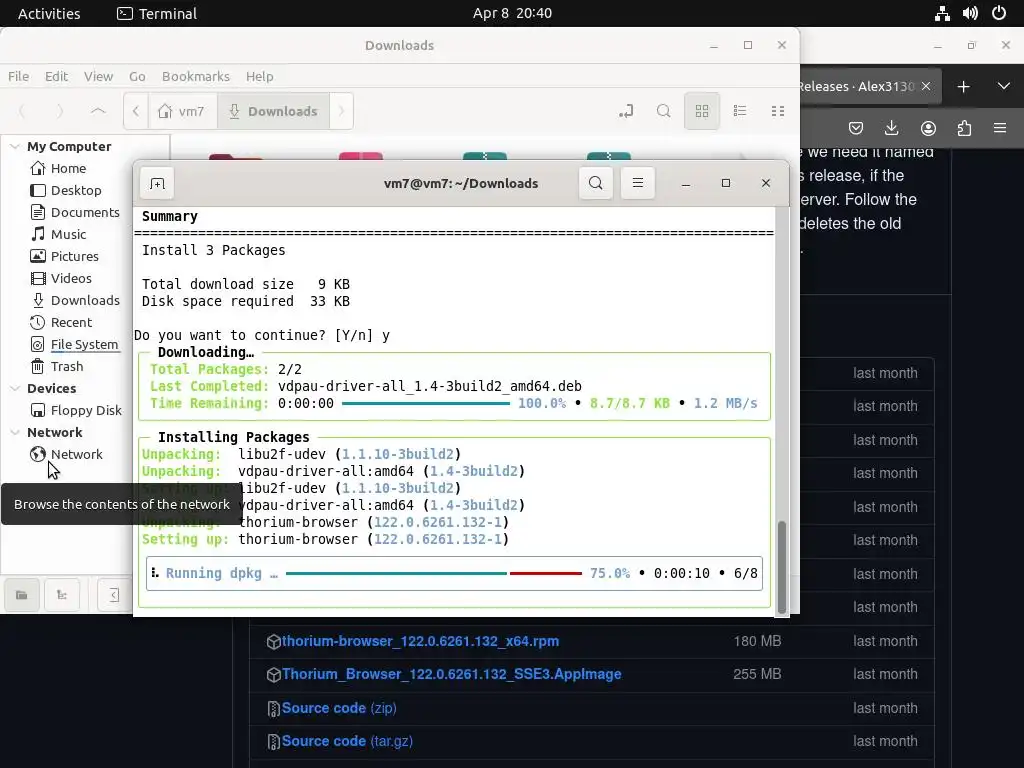The height and width of the screenshot is (768, 1024).
Task: Show the previous path bar segment
Action: [136, 111]
